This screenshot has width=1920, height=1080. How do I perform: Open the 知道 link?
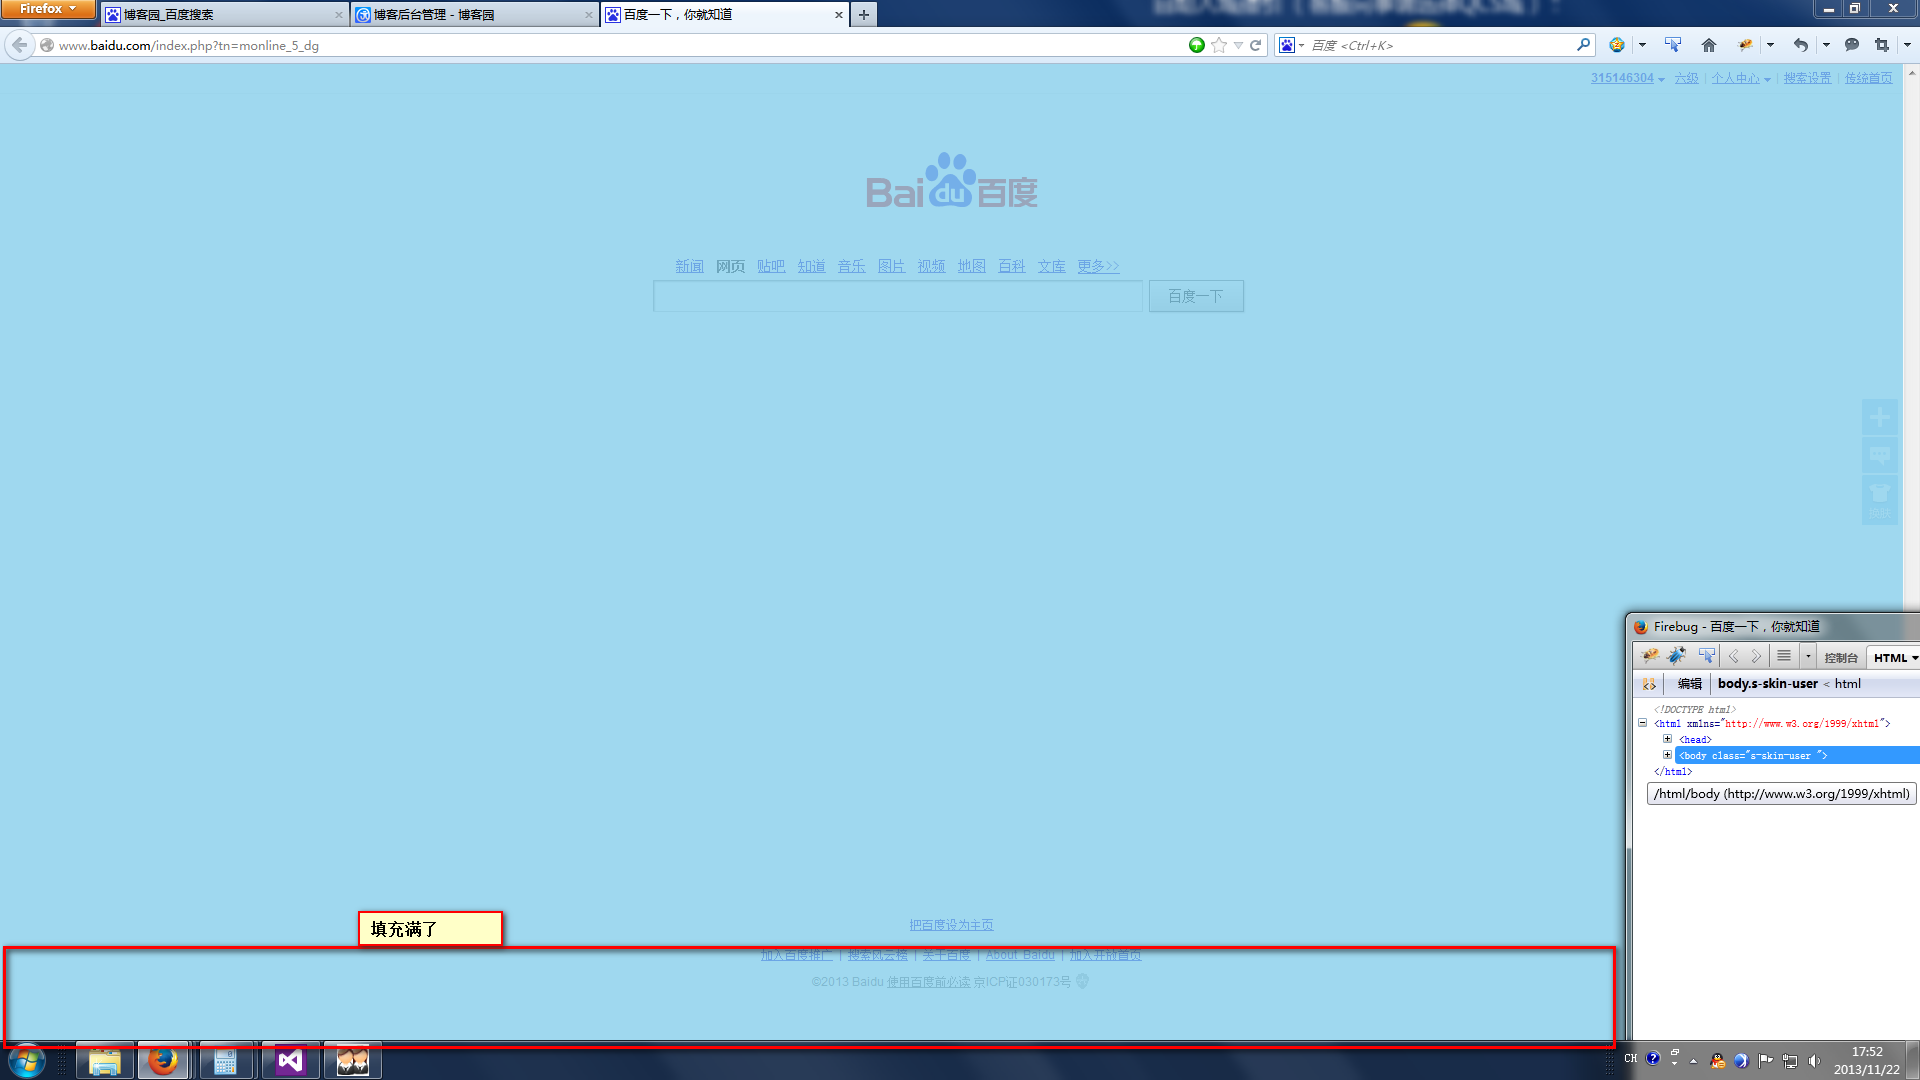click(811, 266)
